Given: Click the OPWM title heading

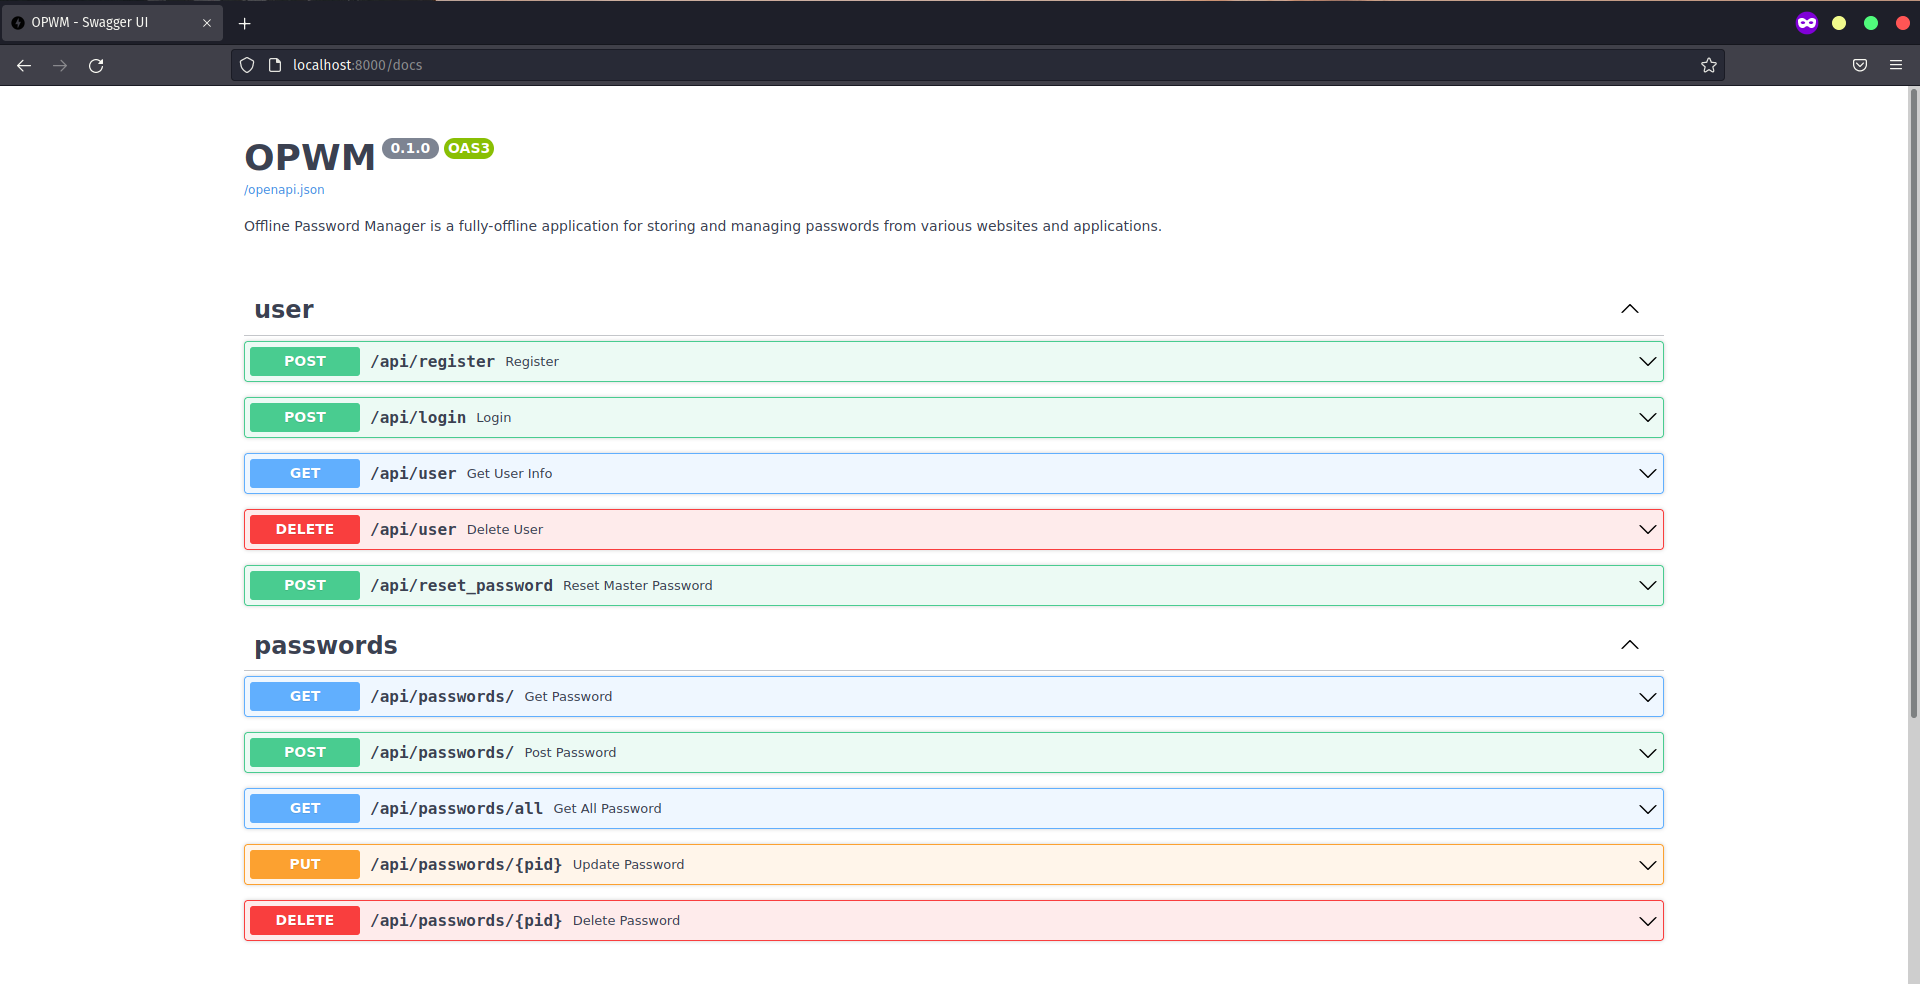Looking at the screenshot, I should 310,158.
